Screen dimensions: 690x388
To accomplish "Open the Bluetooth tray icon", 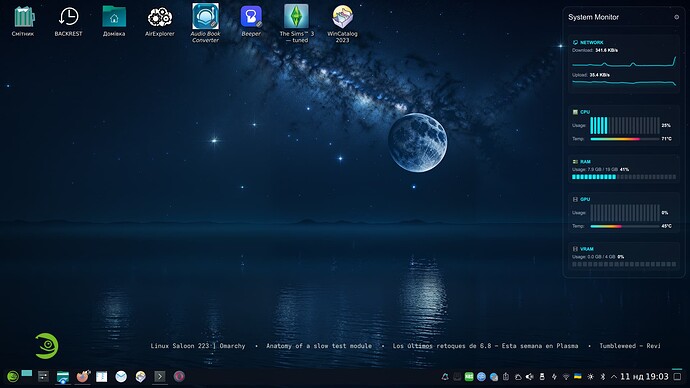I will coord(603,377).
